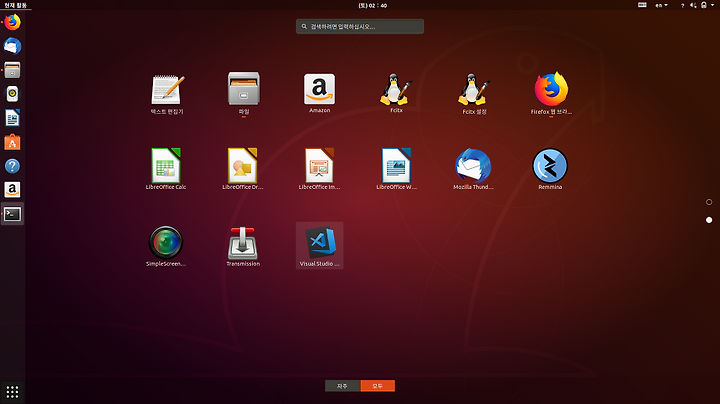This screenshot has width=720, height=404.
Task: Launch the Fcitx penguin app
Action: (x=396, y=93)
